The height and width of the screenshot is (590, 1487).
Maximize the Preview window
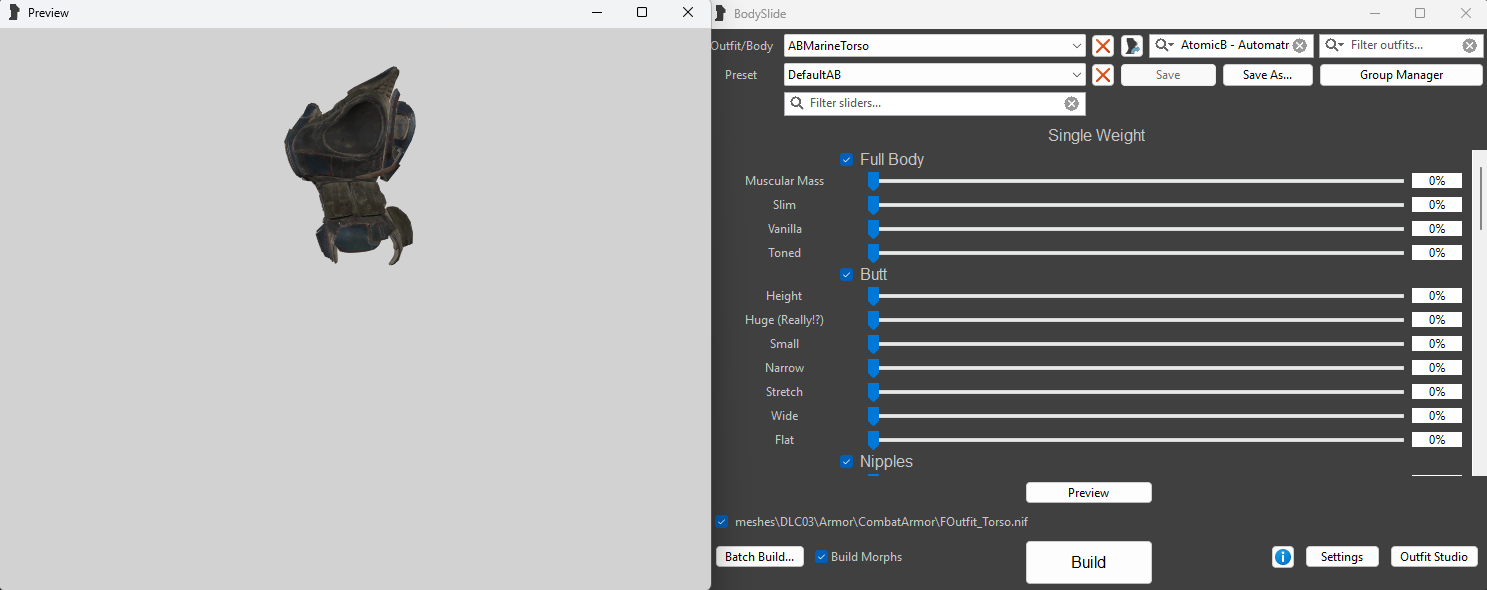[642, 12]
